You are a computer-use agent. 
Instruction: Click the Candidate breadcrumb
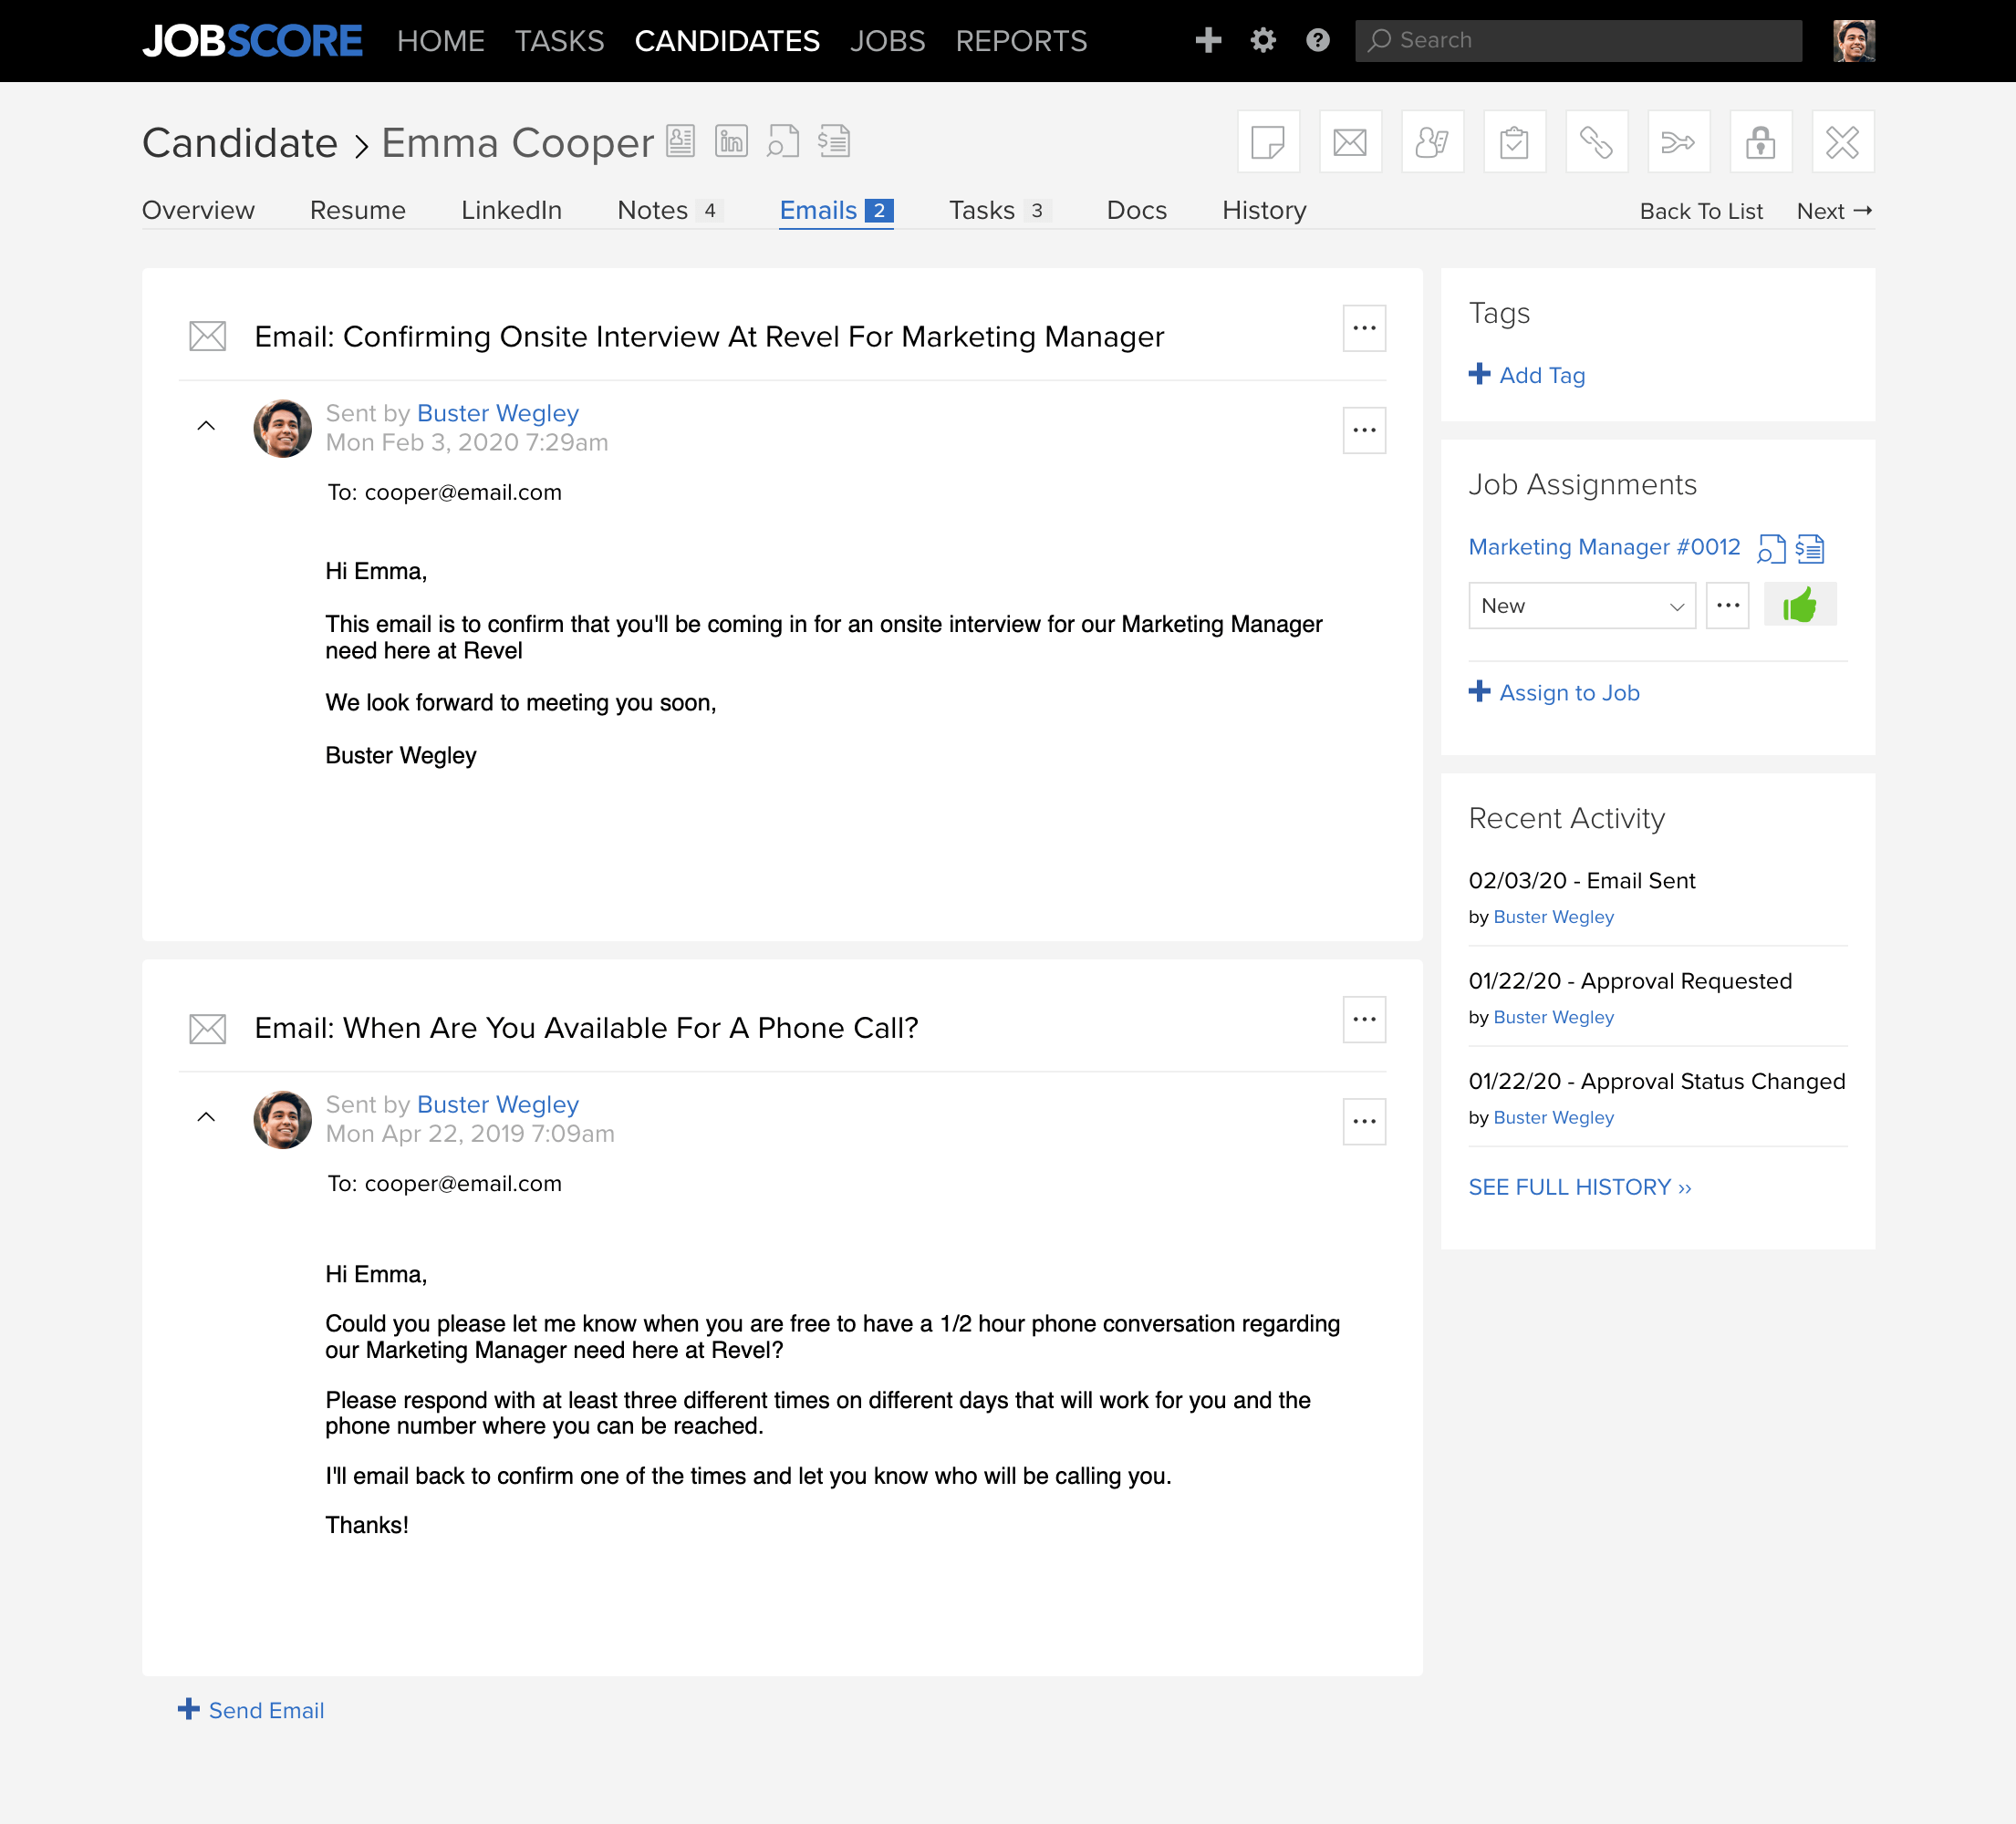click(x=240, y=143)
